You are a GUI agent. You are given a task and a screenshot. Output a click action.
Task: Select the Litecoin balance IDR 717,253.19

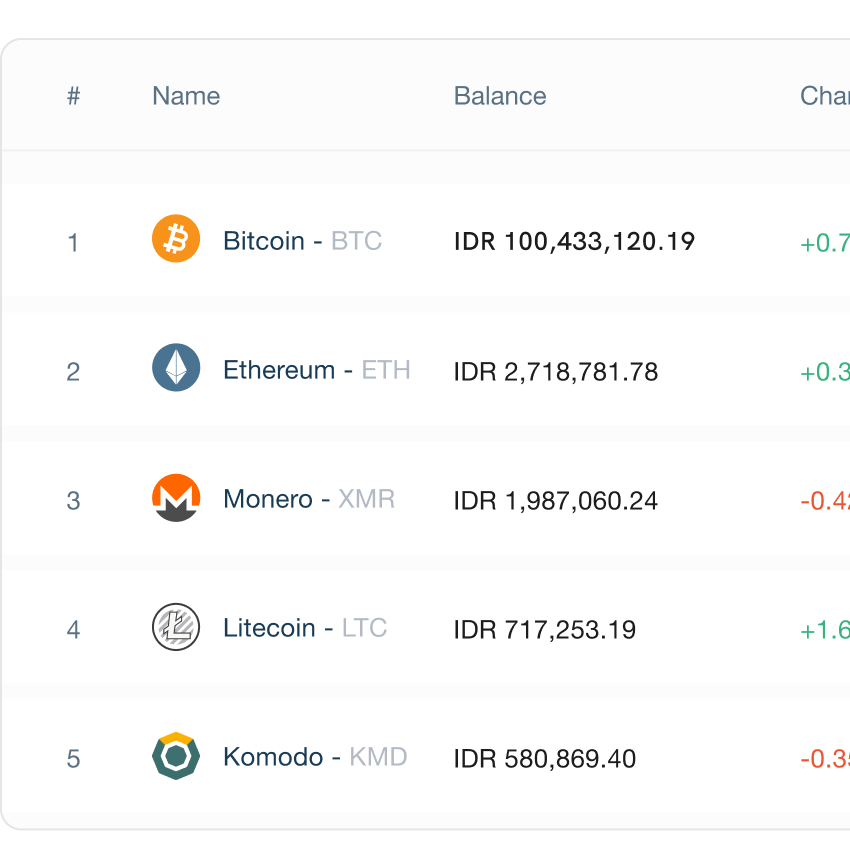[x=545, y=630]
